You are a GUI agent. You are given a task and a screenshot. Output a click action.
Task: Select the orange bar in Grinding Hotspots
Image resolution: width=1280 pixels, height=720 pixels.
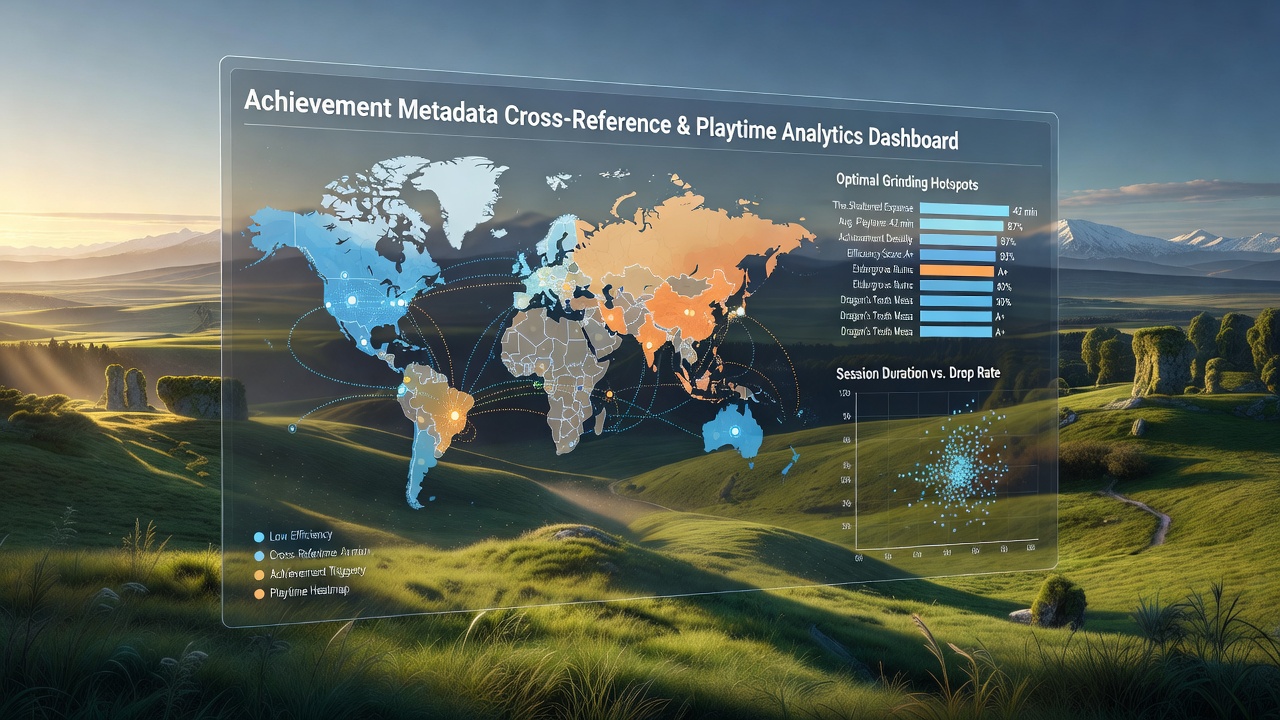pyautogui.click(x=955, y=270)
